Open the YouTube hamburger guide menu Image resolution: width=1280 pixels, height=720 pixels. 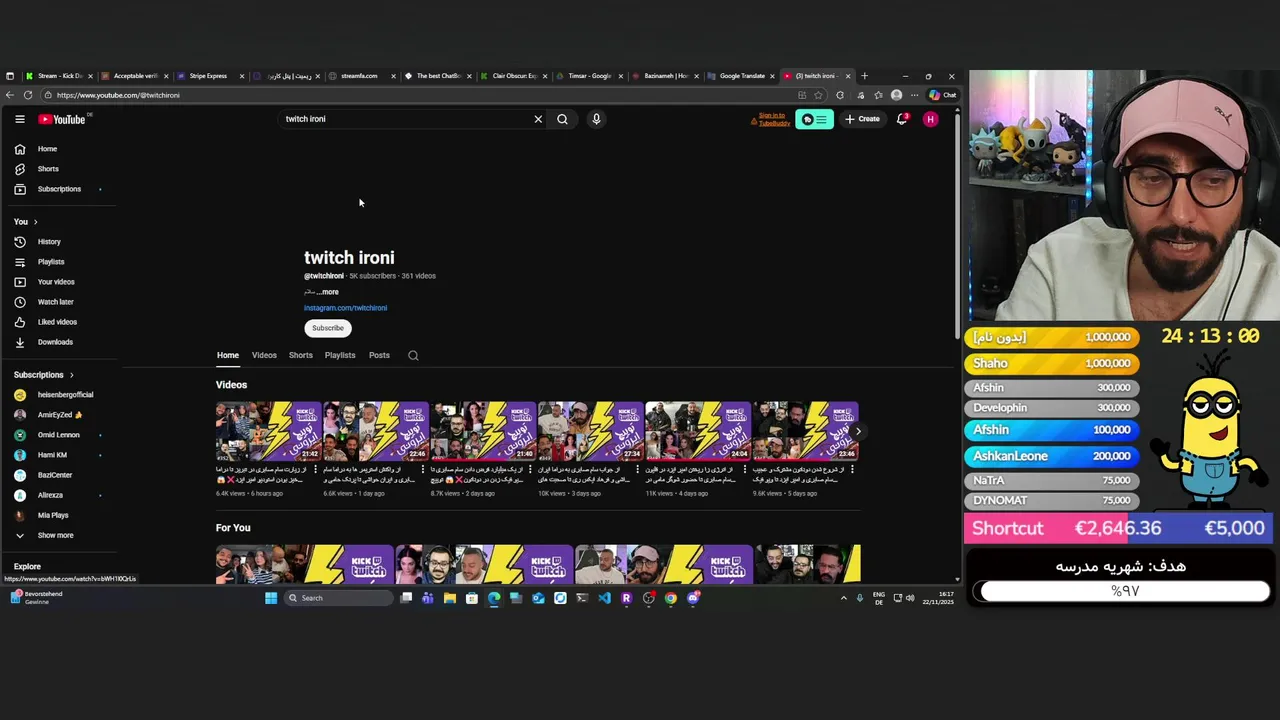coord(19,119)
